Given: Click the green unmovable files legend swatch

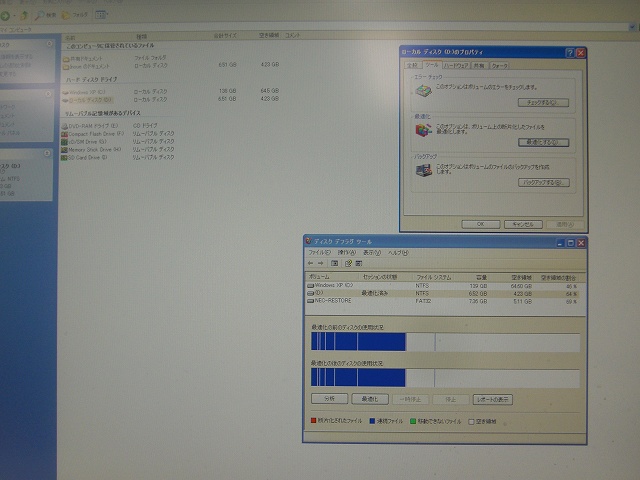Looking at the screenshot, I should coord(413,421).
